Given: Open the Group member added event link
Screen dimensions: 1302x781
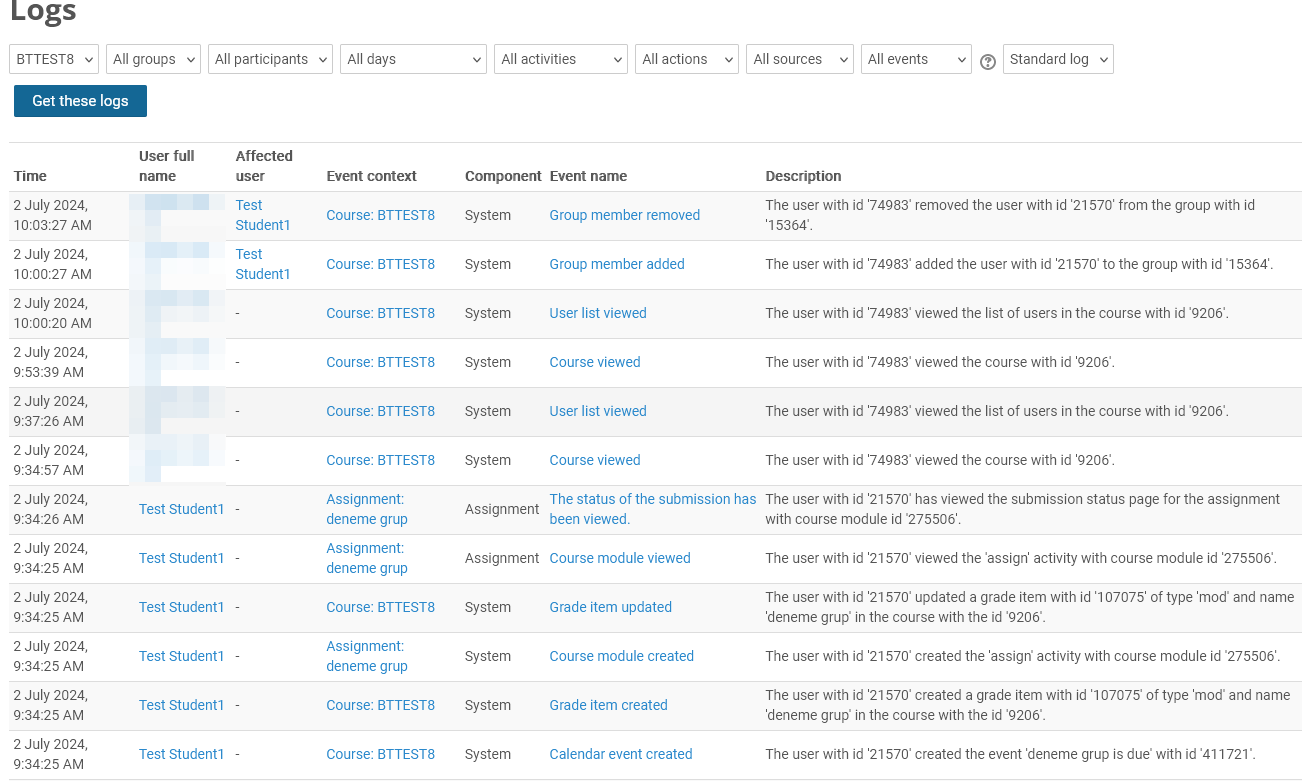Looking at the screenshot, I should coord(617,264).
